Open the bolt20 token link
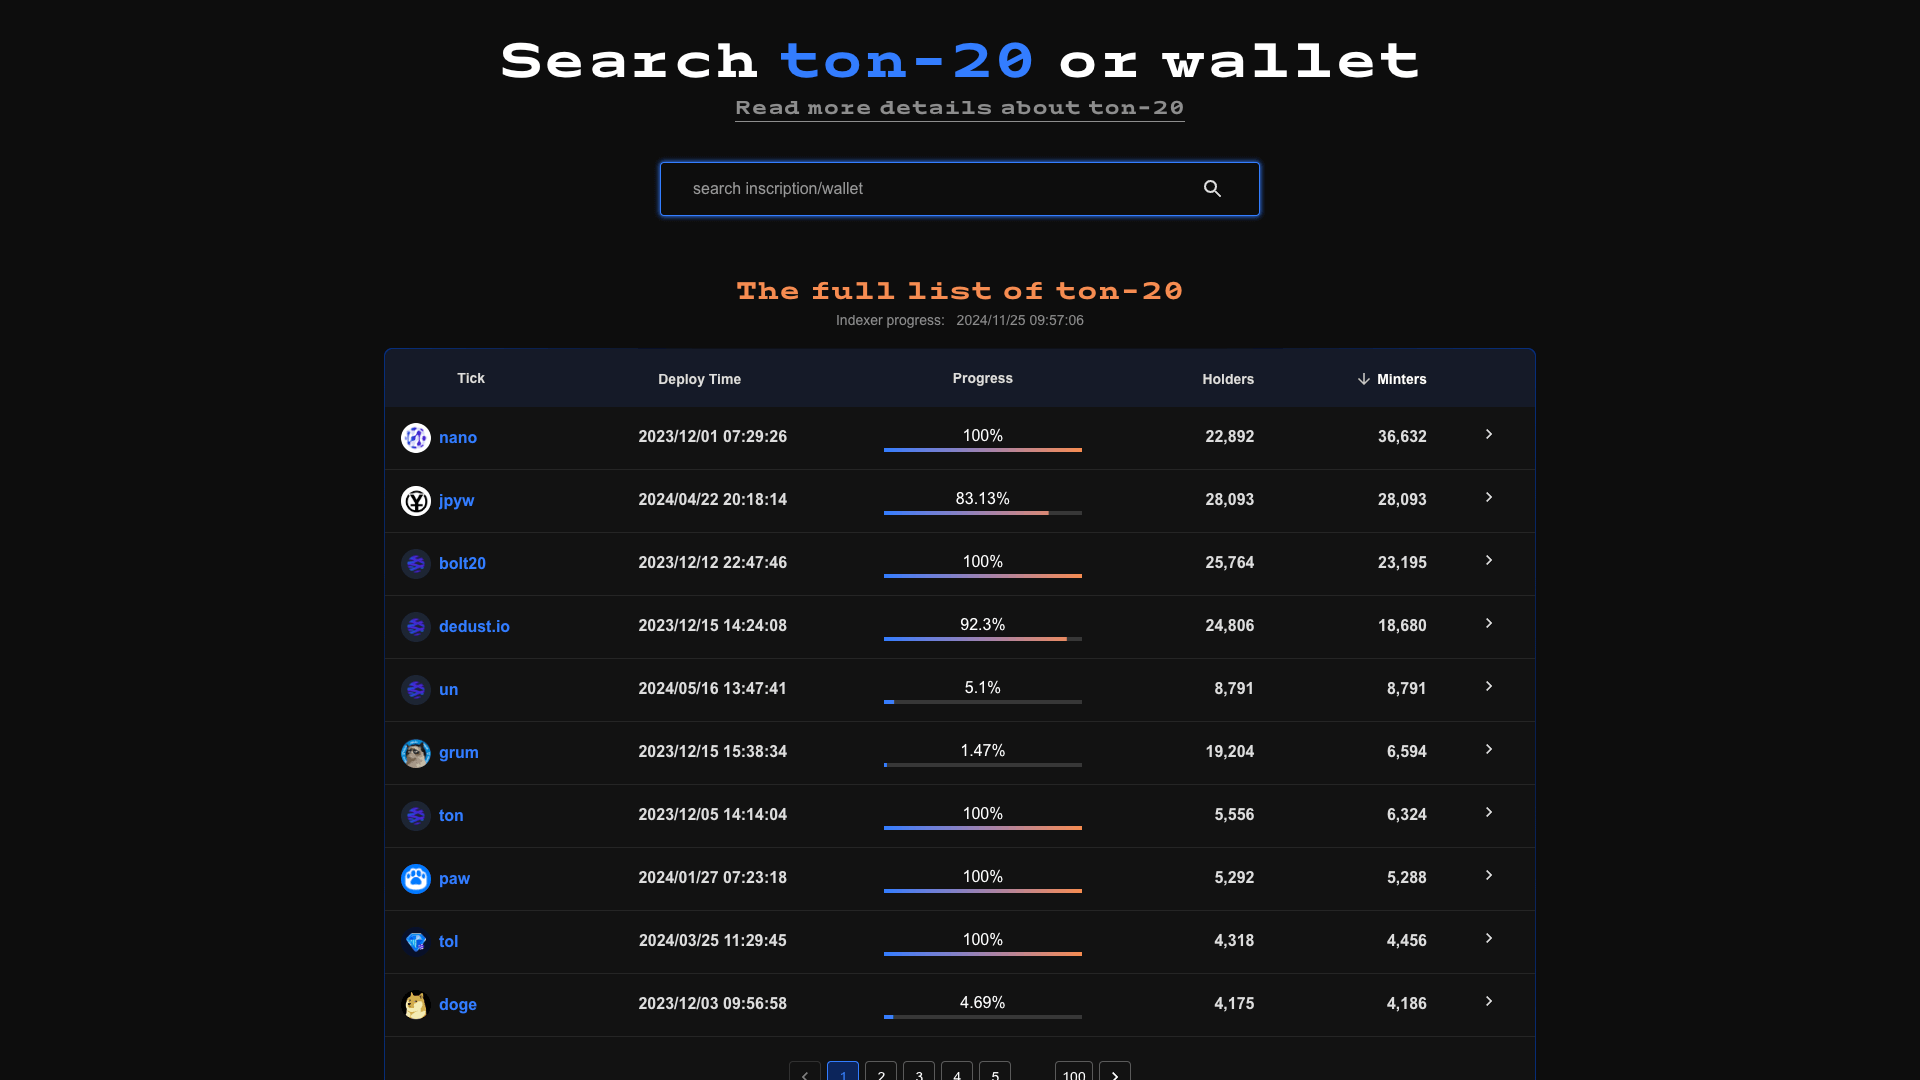The height and width of the screenshot is (1080, 1920). pyautogui.click(x=462, y=564)
